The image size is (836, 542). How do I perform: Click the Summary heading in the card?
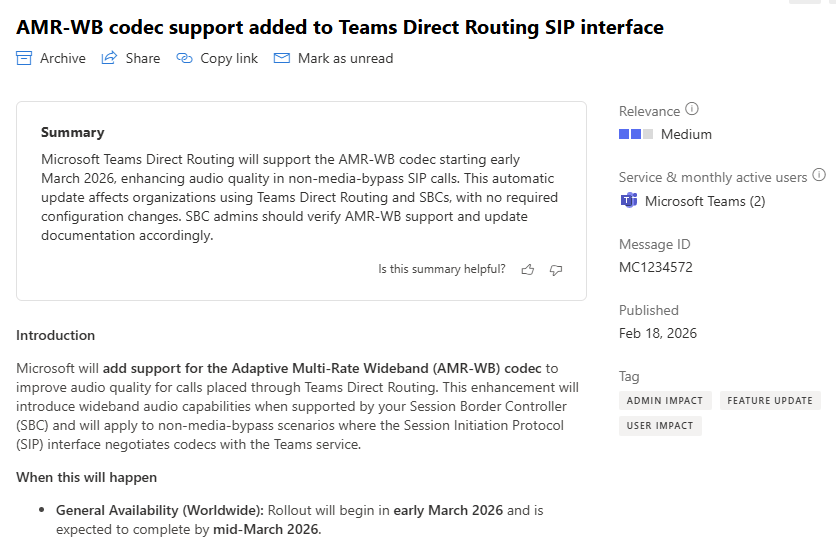[x=72, y=132]
